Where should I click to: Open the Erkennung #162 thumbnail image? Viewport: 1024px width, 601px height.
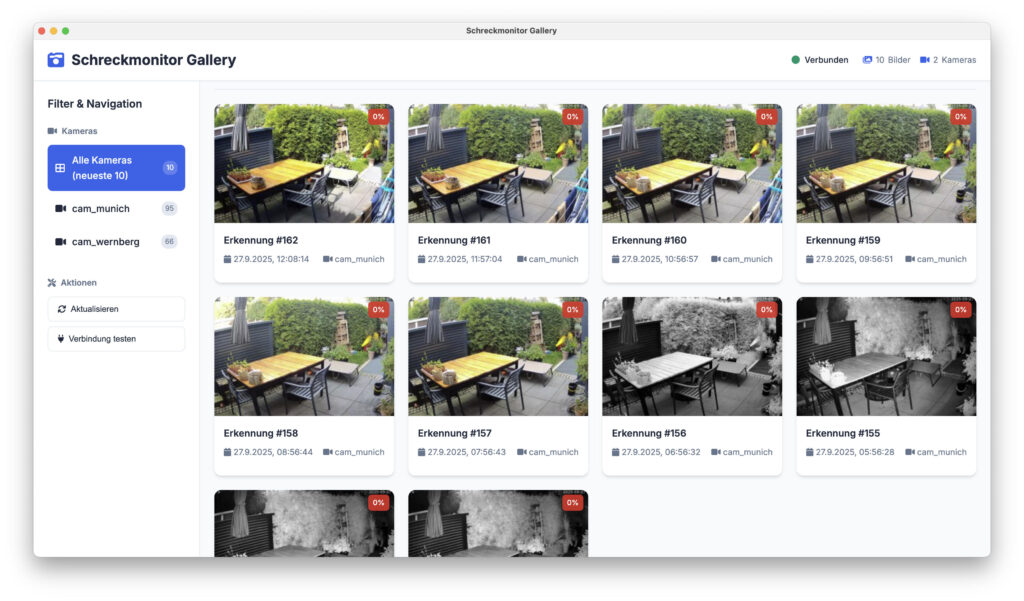click(x=303, y=163)
